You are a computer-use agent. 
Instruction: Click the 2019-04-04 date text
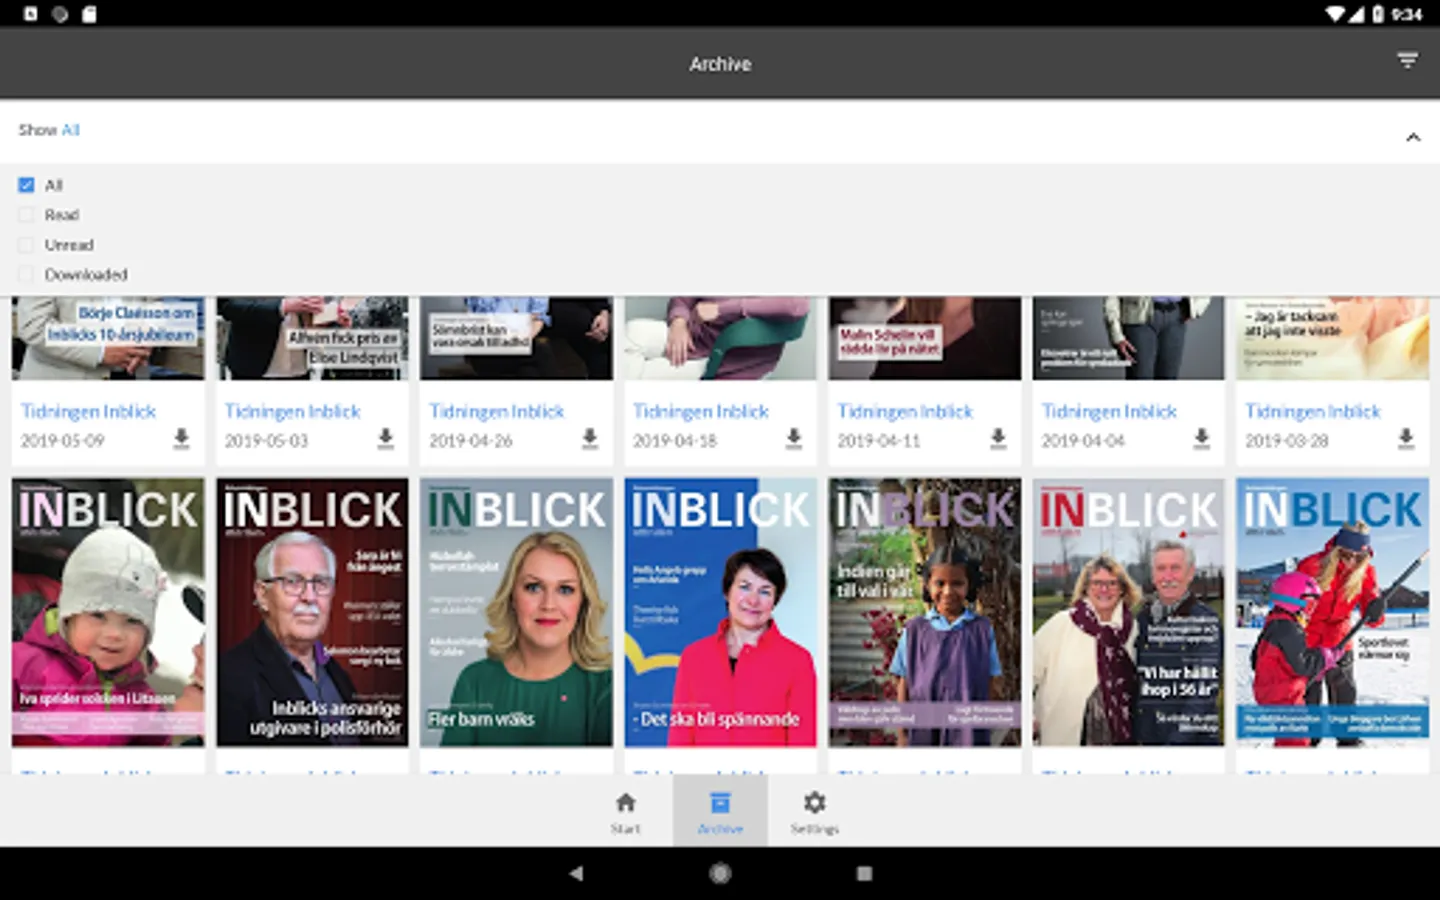(1083, 440)
